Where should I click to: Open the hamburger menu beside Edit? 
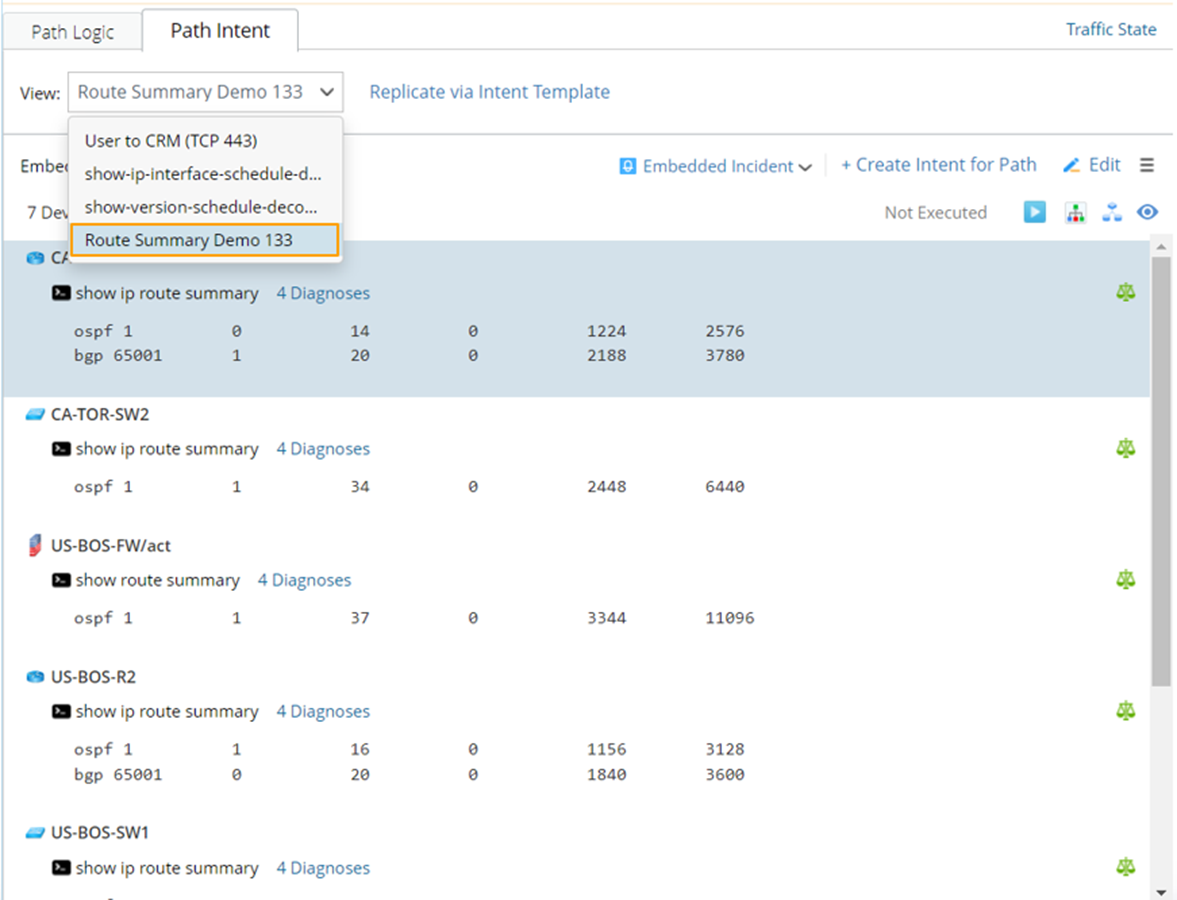1147,165
